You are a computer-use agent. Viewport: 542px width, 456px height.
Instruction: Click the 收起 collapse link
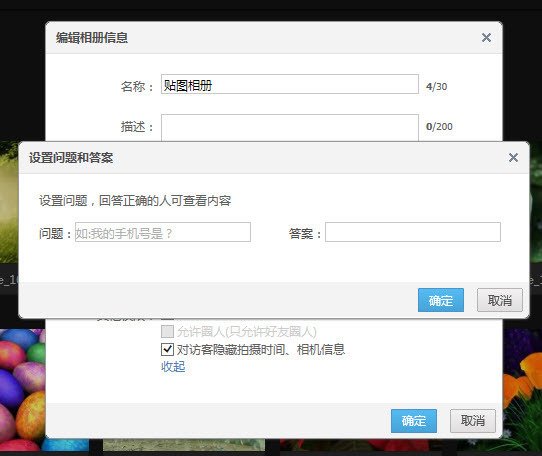coord(173,366)
